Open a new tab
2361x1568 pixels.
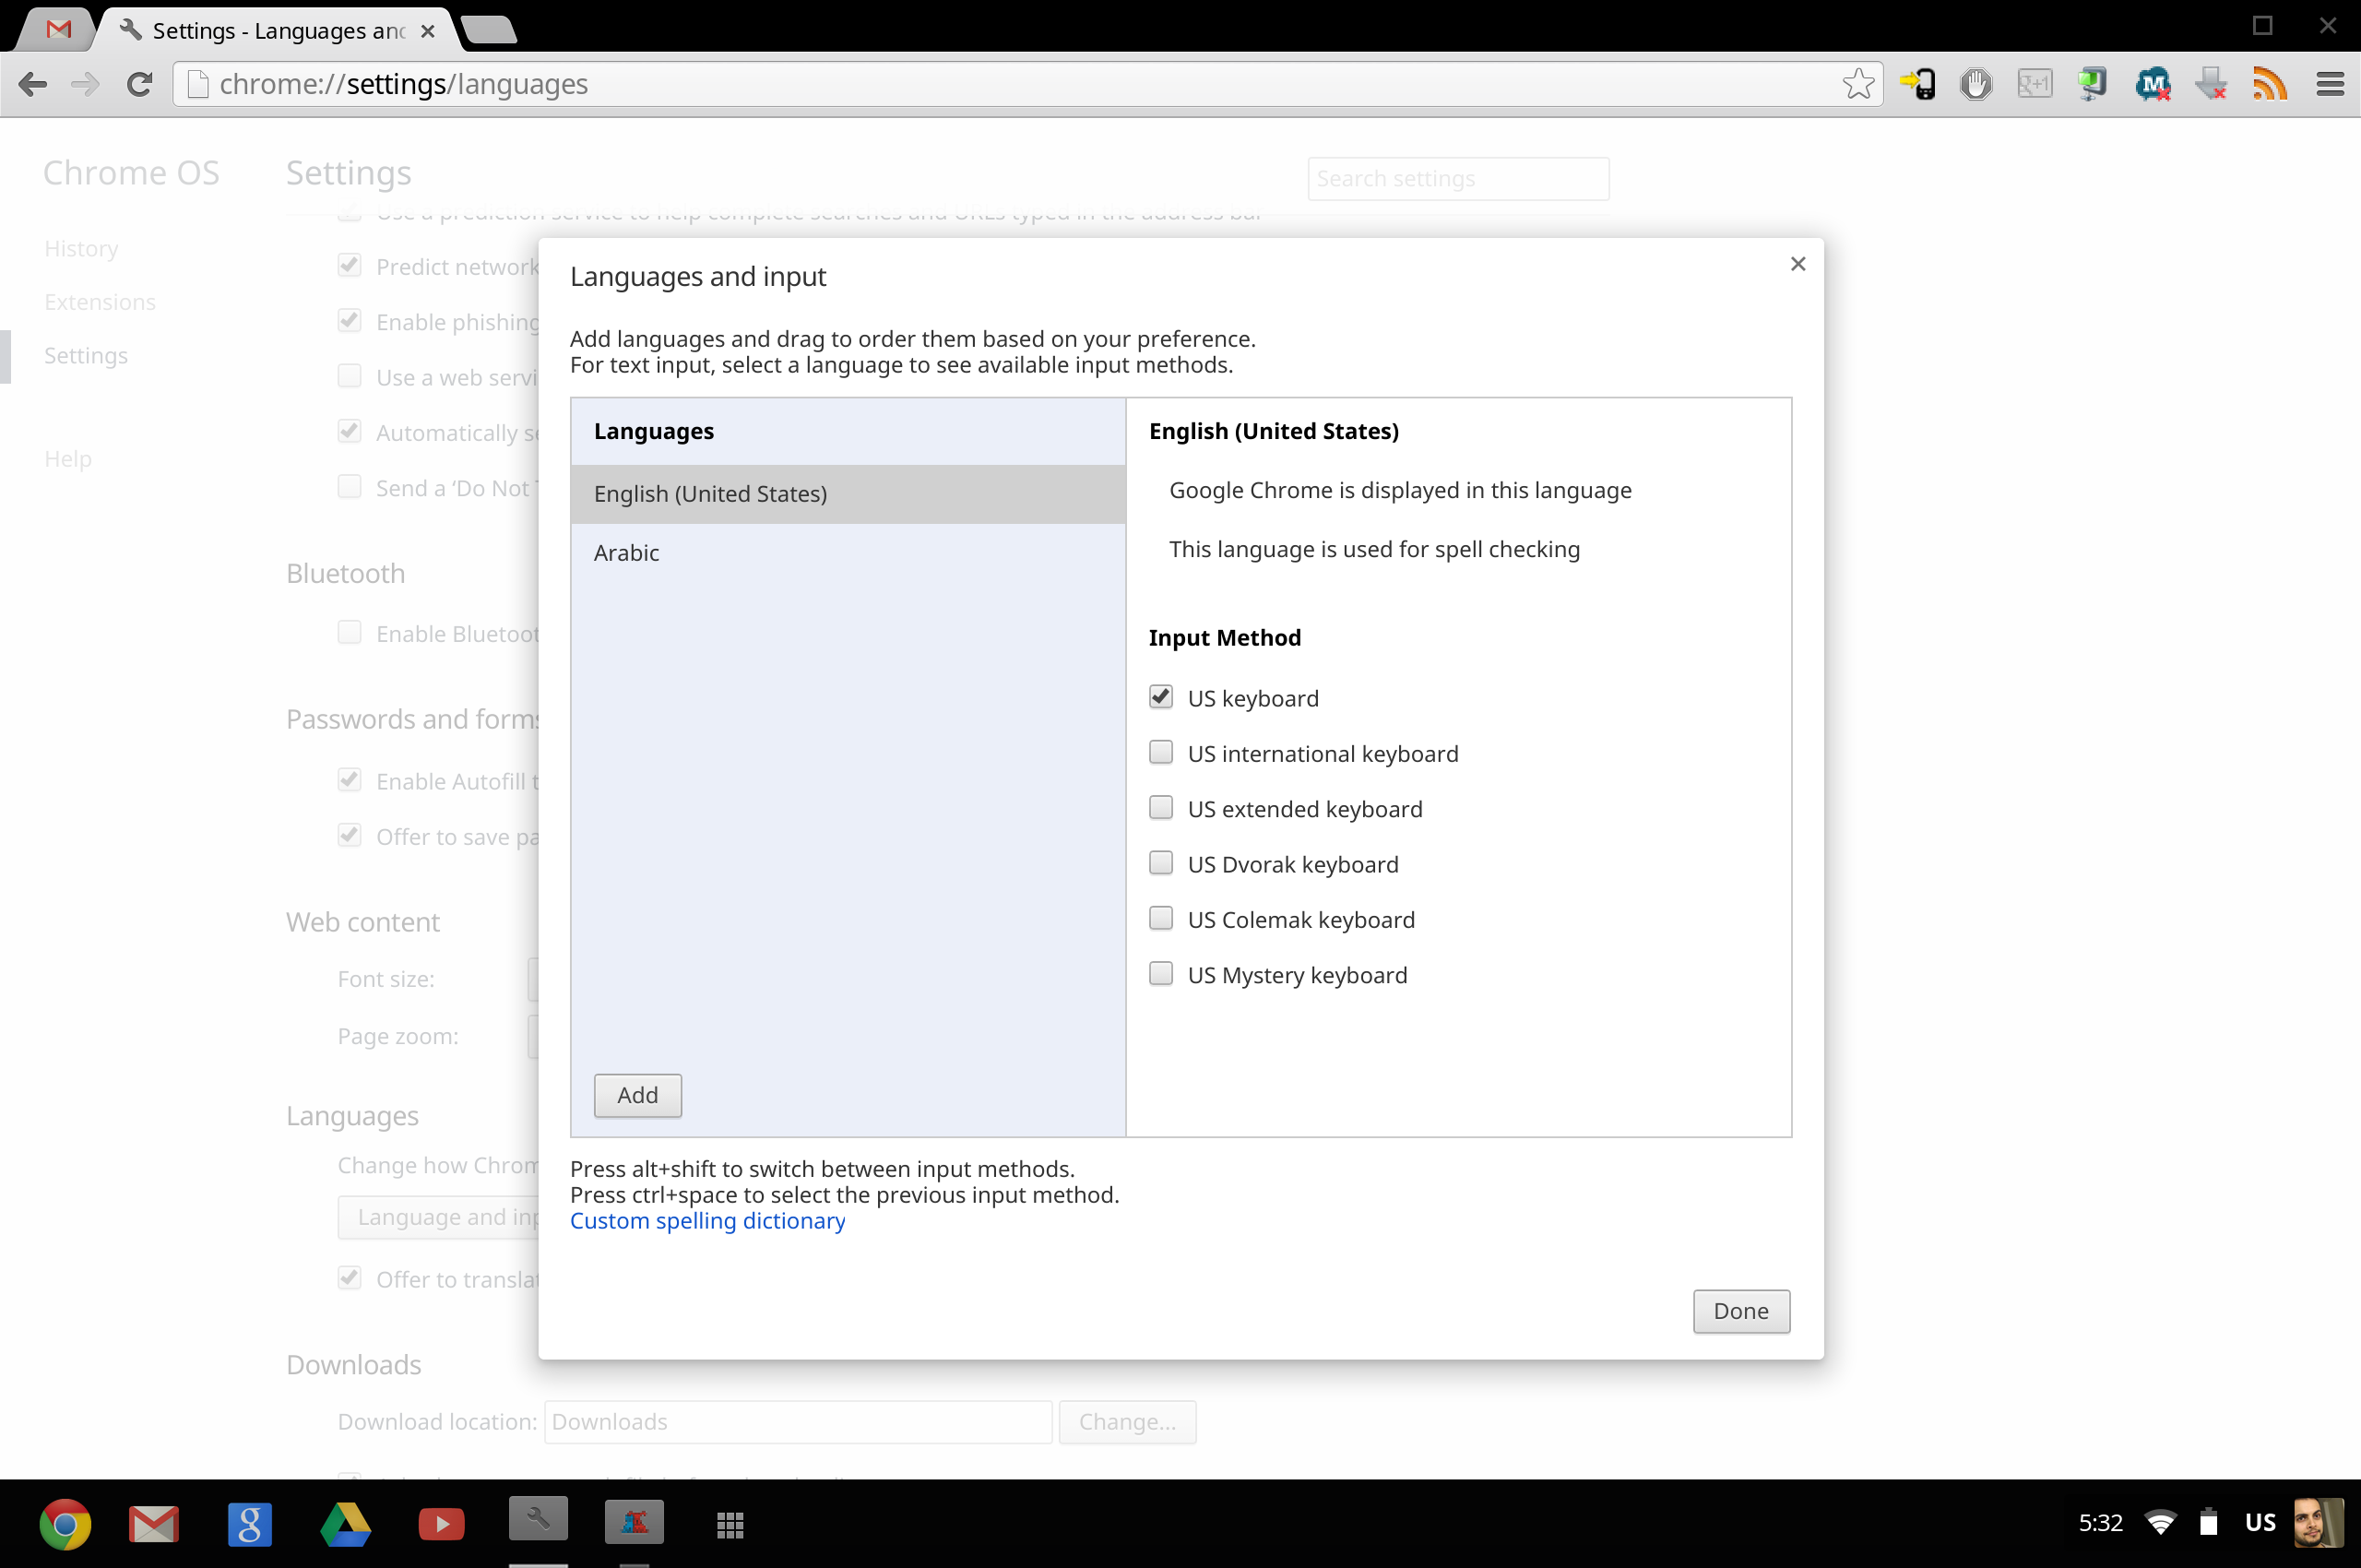coord(489,30)
